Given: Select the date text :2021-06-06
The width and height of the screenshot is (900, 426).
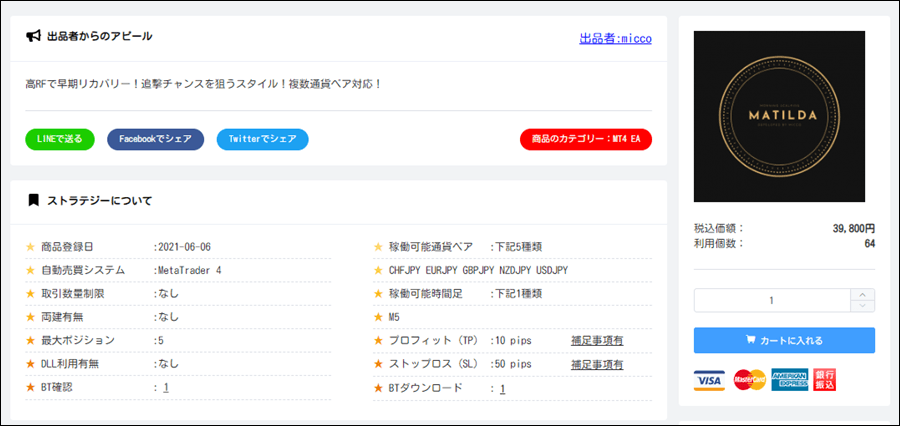Looking at the screenshot, I should [x=182, y=247].
